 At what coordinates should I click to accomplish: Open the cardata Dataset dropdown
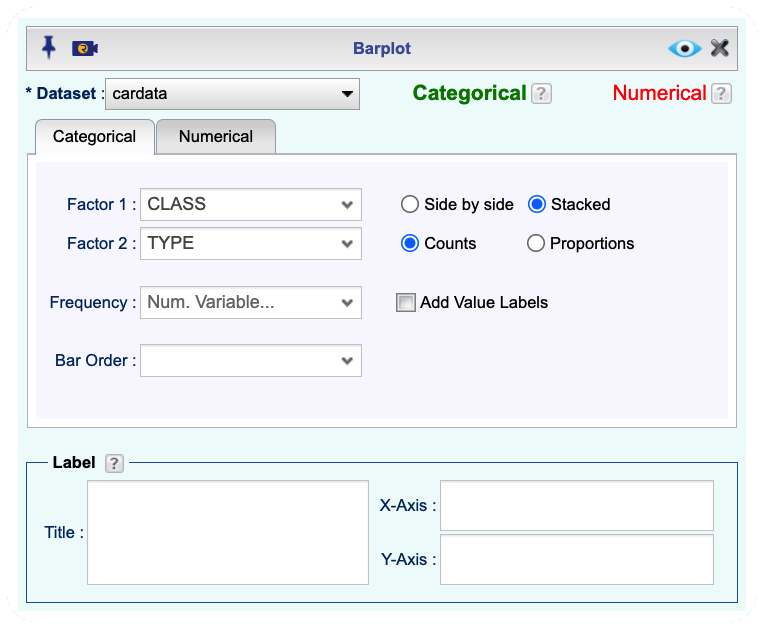pos(232,94)
